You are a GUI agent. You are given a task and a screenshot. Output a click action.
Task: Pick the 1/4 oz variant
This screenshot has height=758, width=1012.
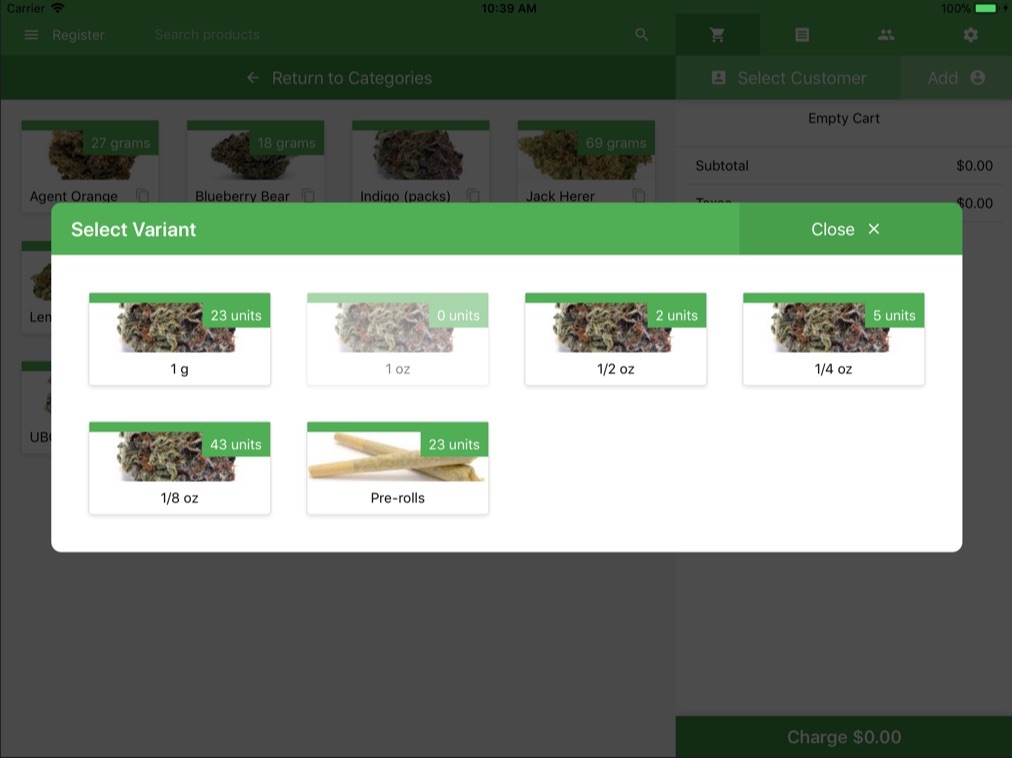coord(833,339)
